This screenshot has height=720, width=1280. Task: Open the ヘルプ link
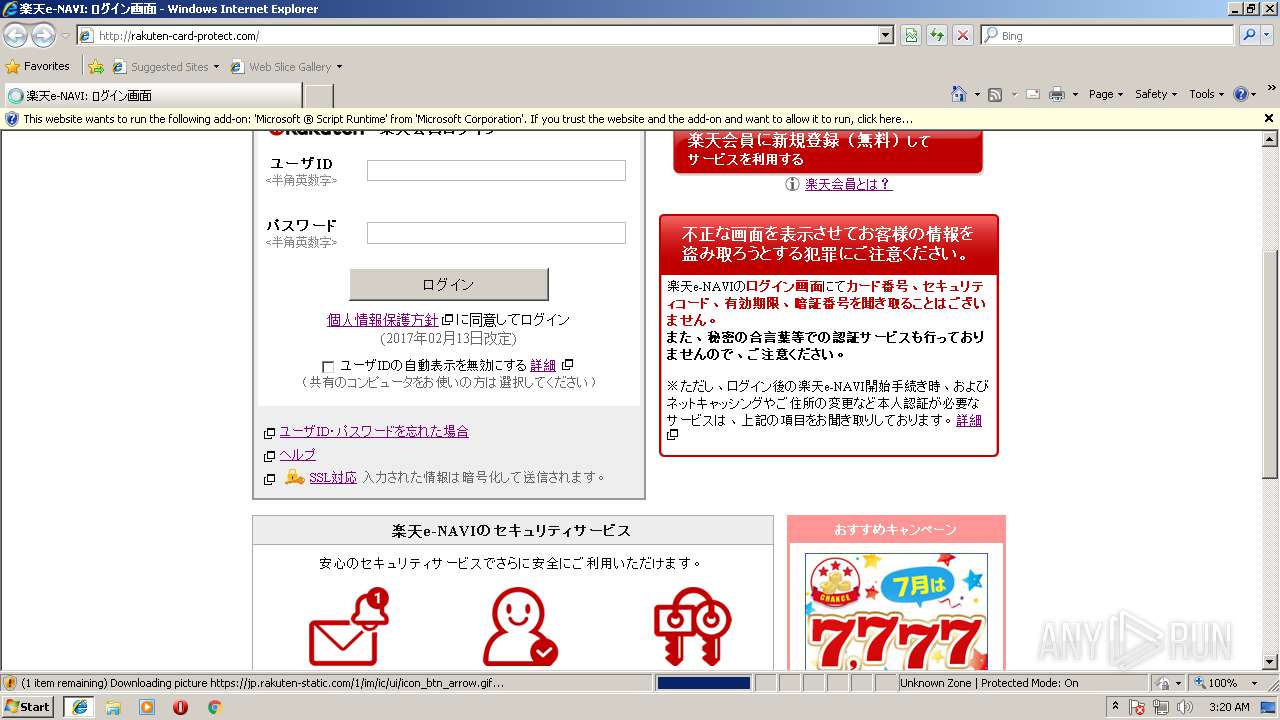tap(297, 455)
